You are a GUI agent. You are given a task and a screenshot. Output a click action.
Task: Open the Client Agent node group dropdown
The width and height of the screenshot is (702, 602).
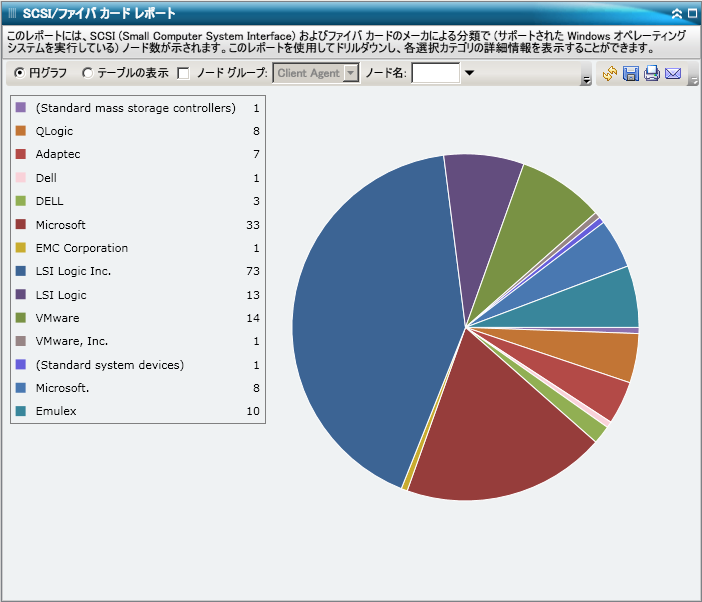(x=351, y=73)
